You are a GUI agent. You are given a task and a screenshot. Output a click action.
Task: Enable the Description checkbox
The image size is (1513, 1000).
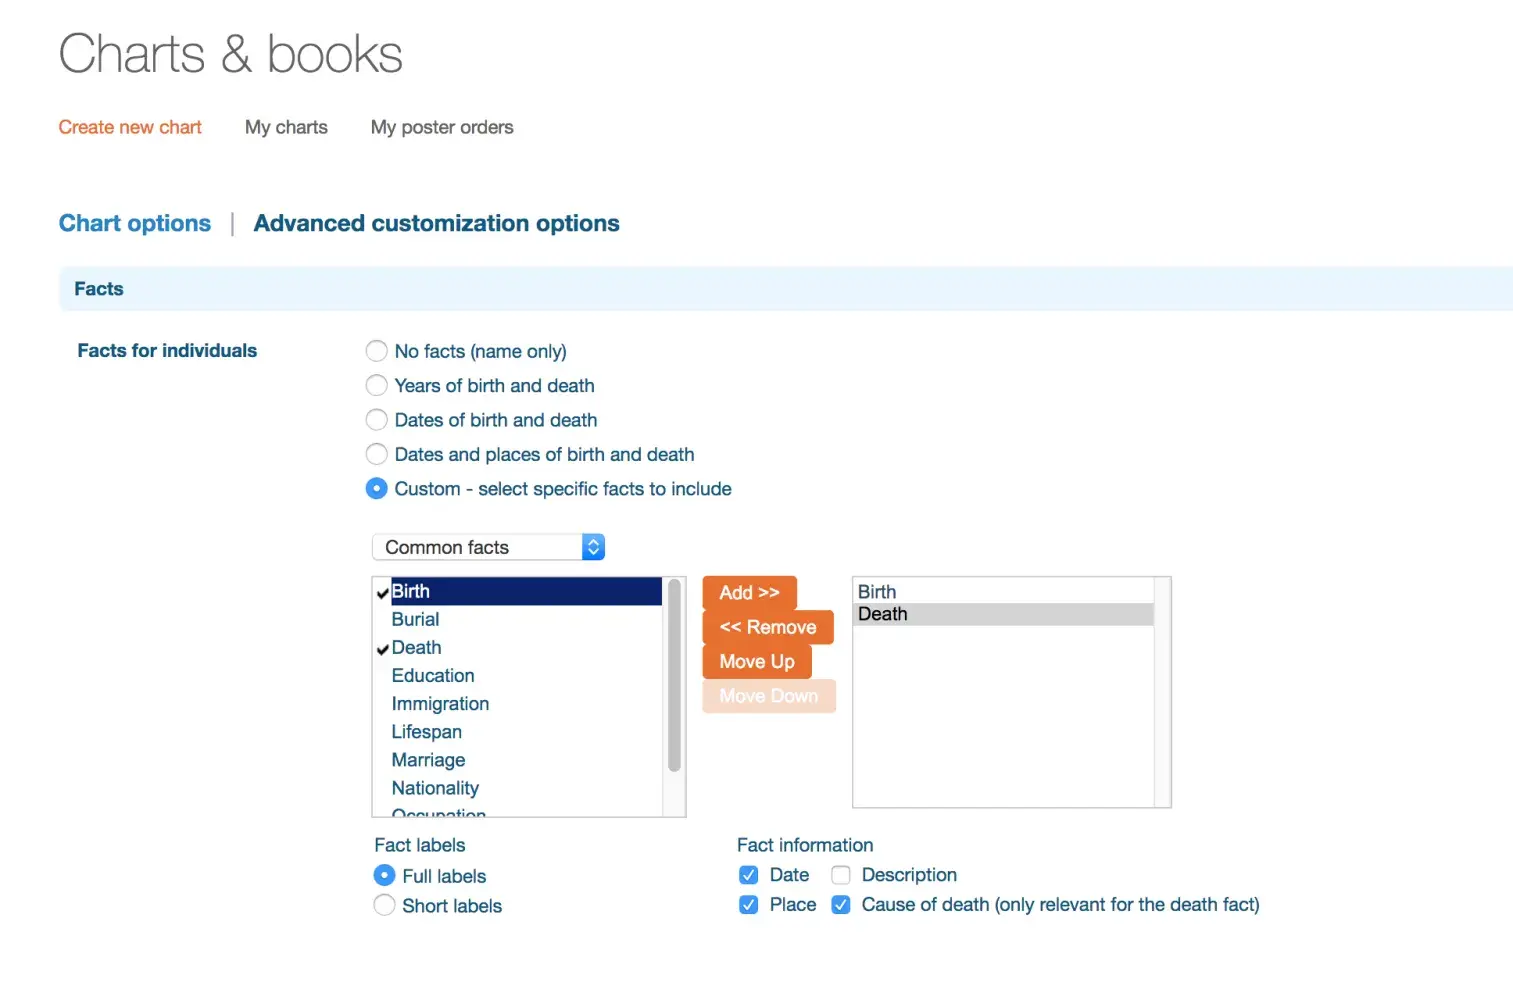(841, 875)
